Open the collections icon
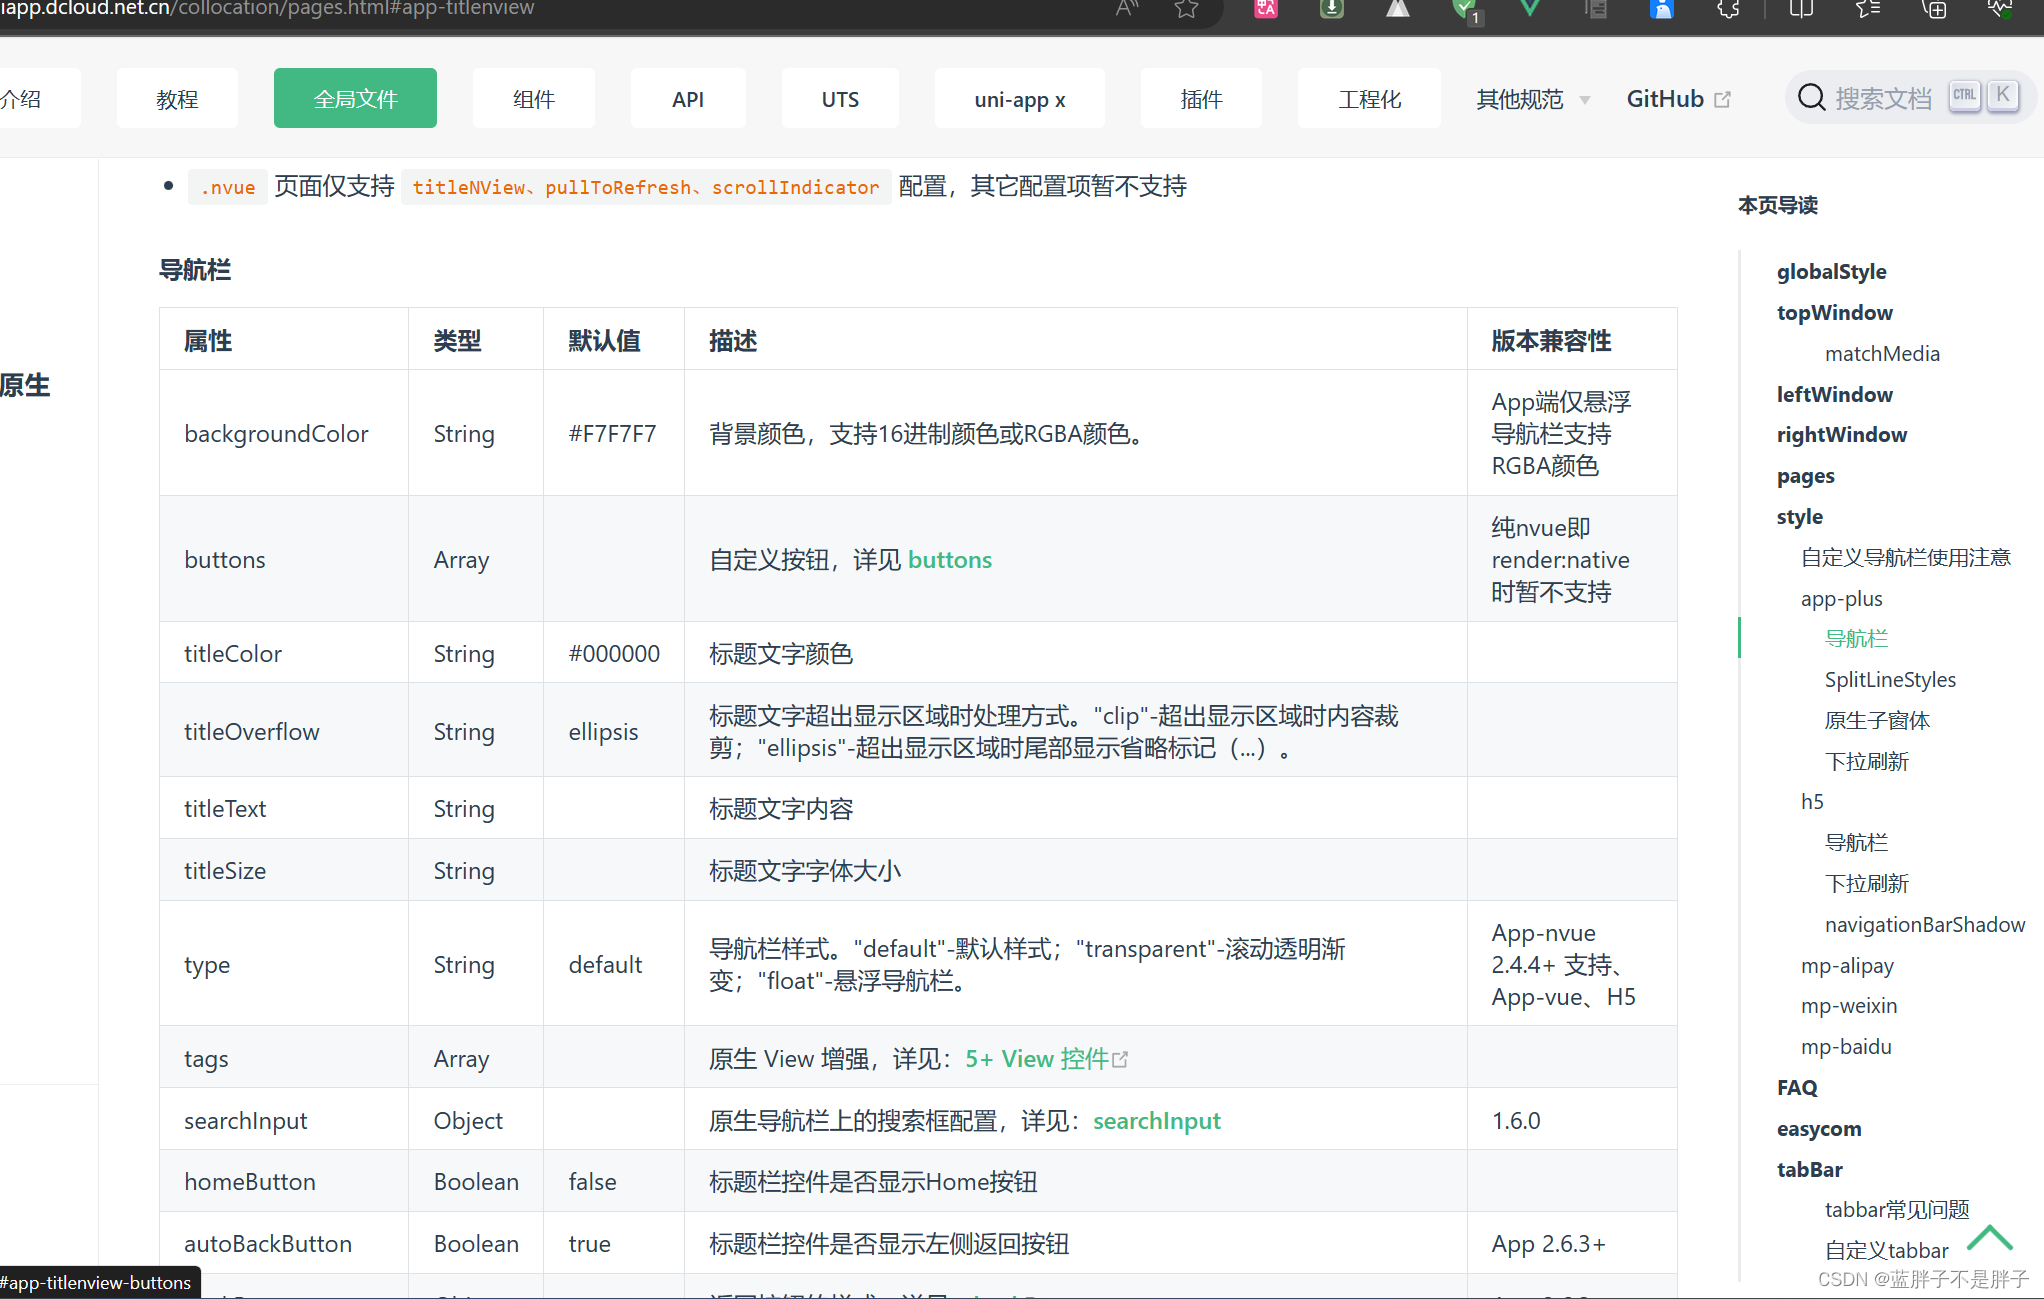Image resolution: width=2044 pixels, height=1299 pixels. coord(1934,8)
